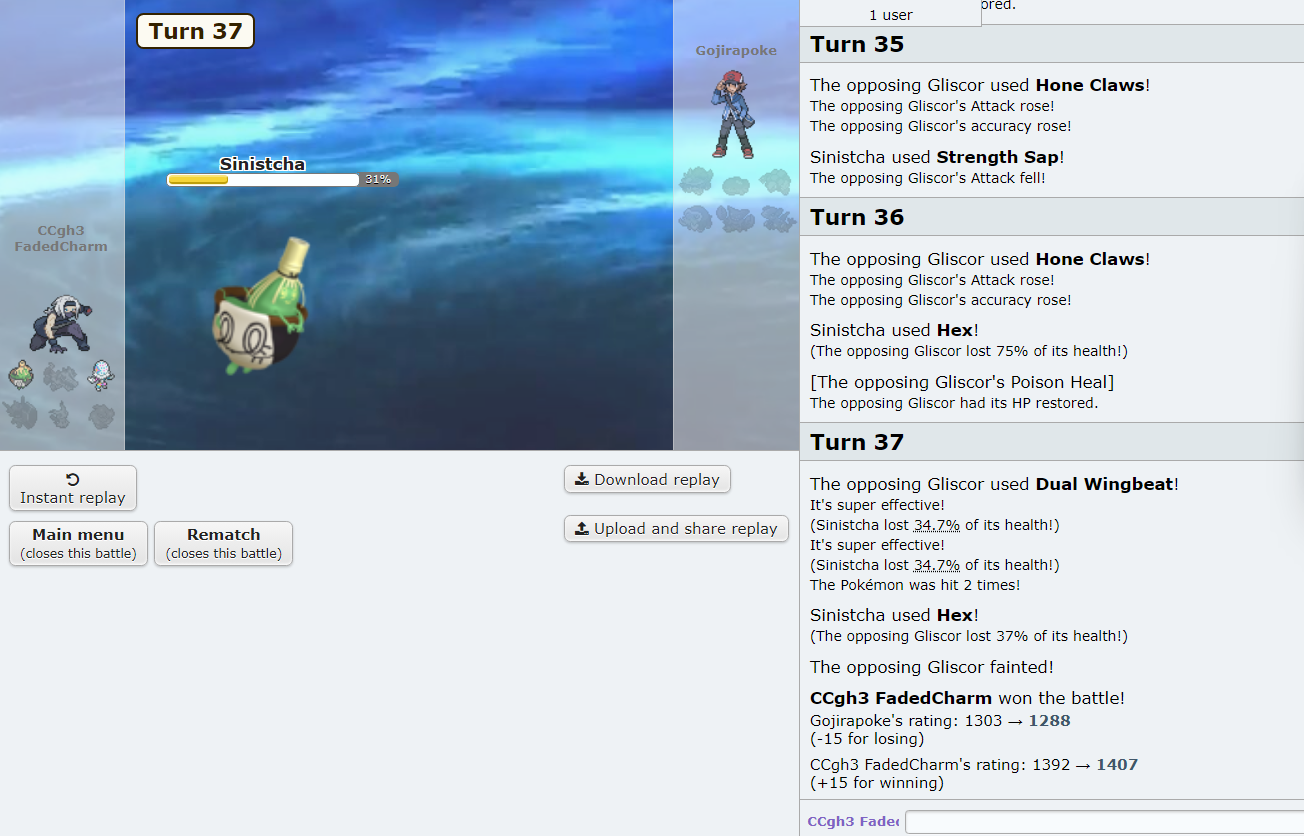Click the 31% HP label
The width and height of the screenshot is (1304, 836).
coord(378,180)
